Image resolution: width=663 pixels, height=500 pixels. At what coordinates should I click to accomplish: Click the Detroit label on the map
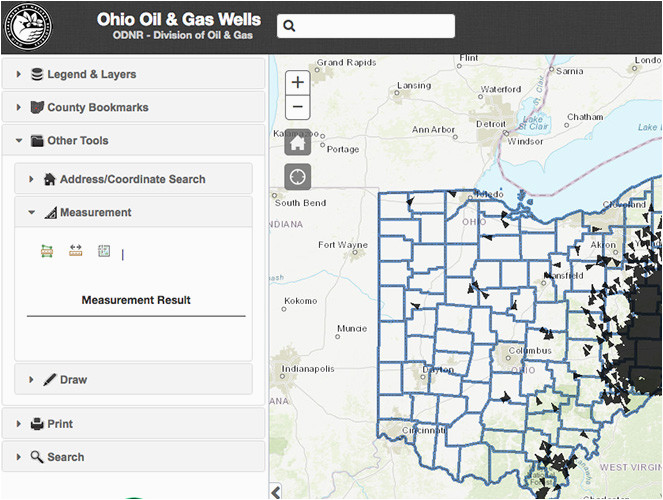pos(491,124)
